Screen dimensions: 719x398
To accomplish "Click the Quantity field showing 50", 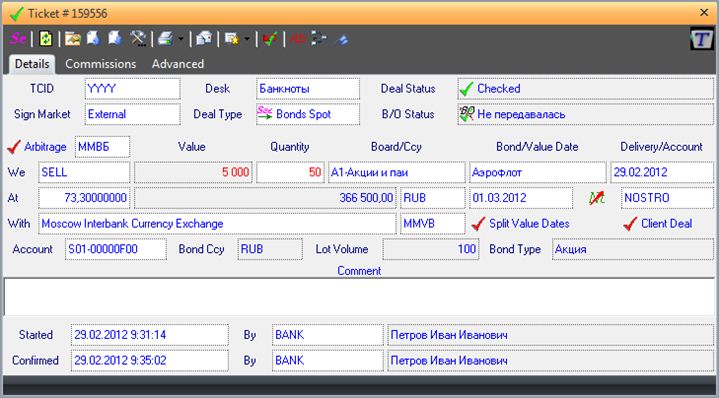I will [x=290, y=172].
